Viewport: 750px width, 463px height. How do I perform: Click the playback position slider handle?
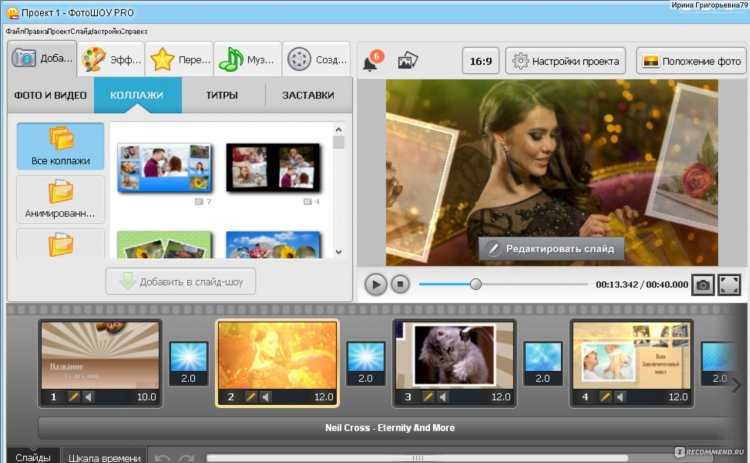(x=475, y=284)
